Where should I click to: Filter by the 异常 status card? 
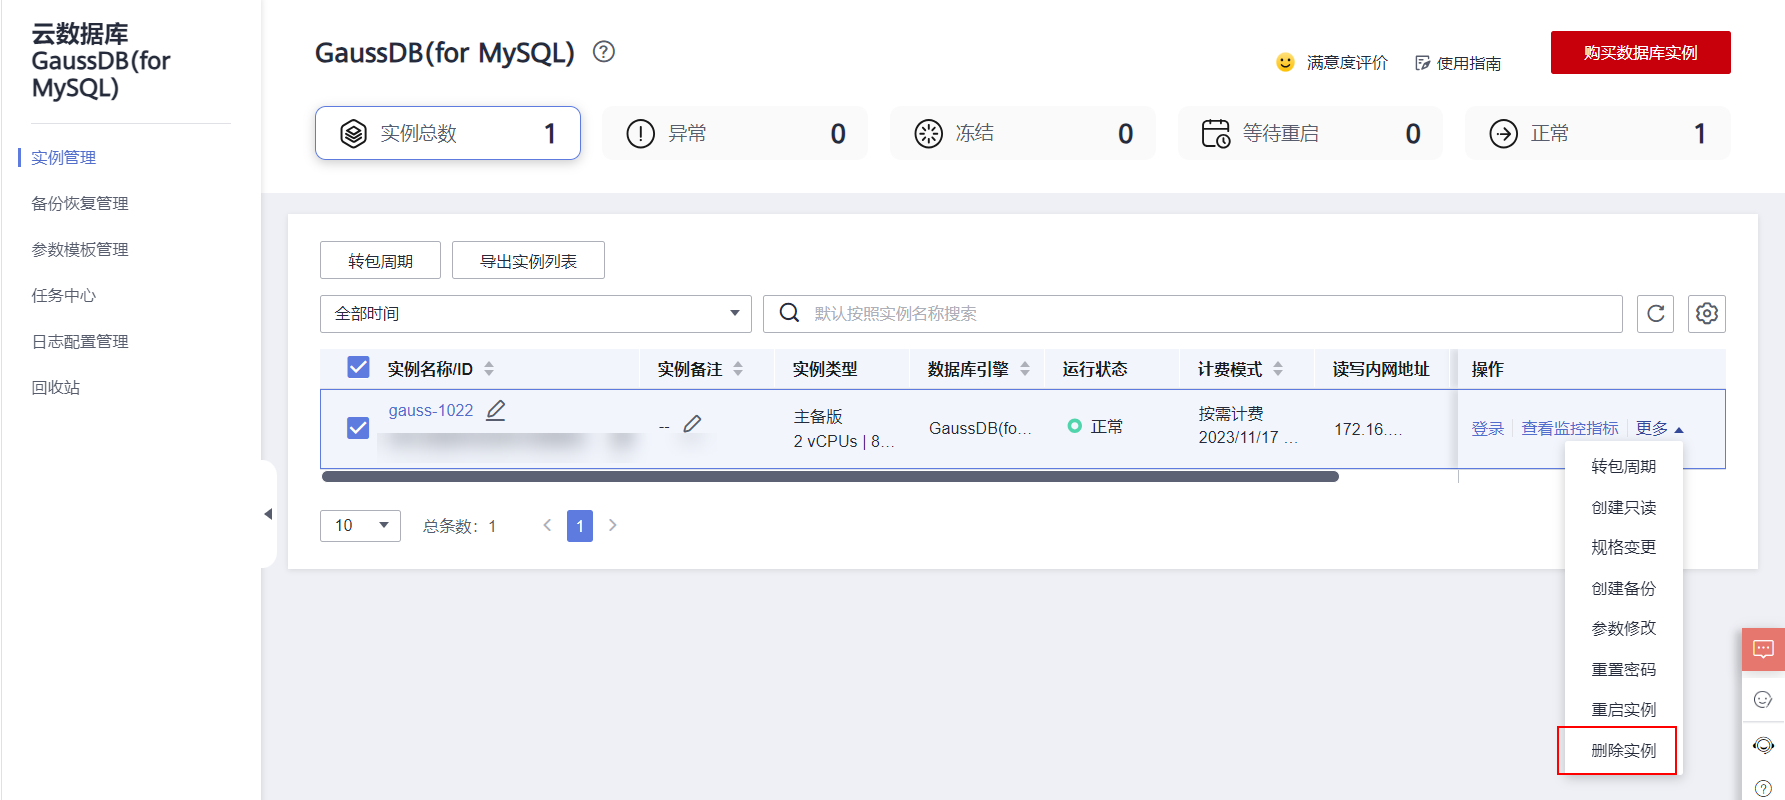[x=735, y=133]
